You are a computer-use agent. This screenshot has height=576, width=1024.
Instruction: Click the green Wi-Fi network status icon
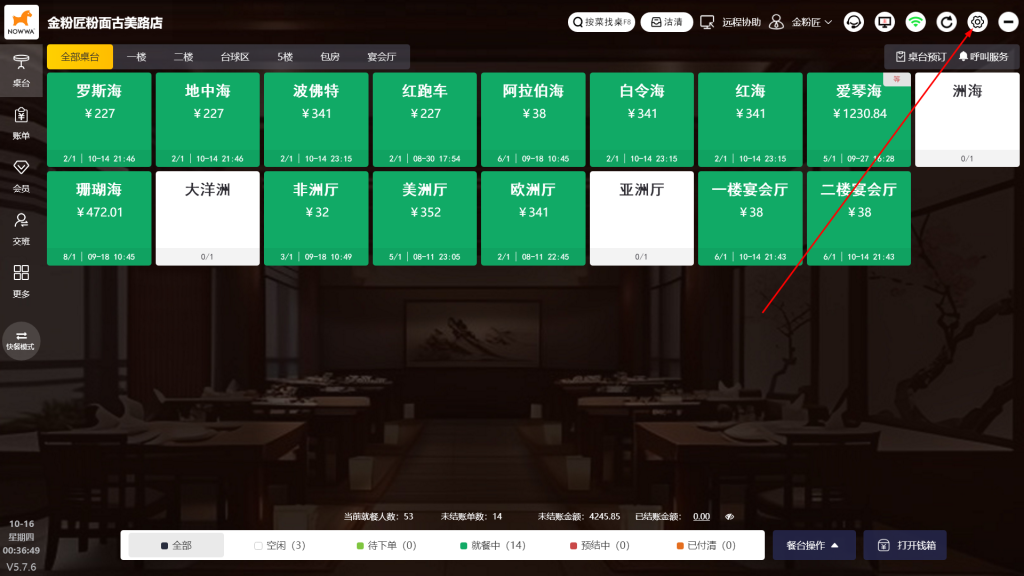(915, 22)
